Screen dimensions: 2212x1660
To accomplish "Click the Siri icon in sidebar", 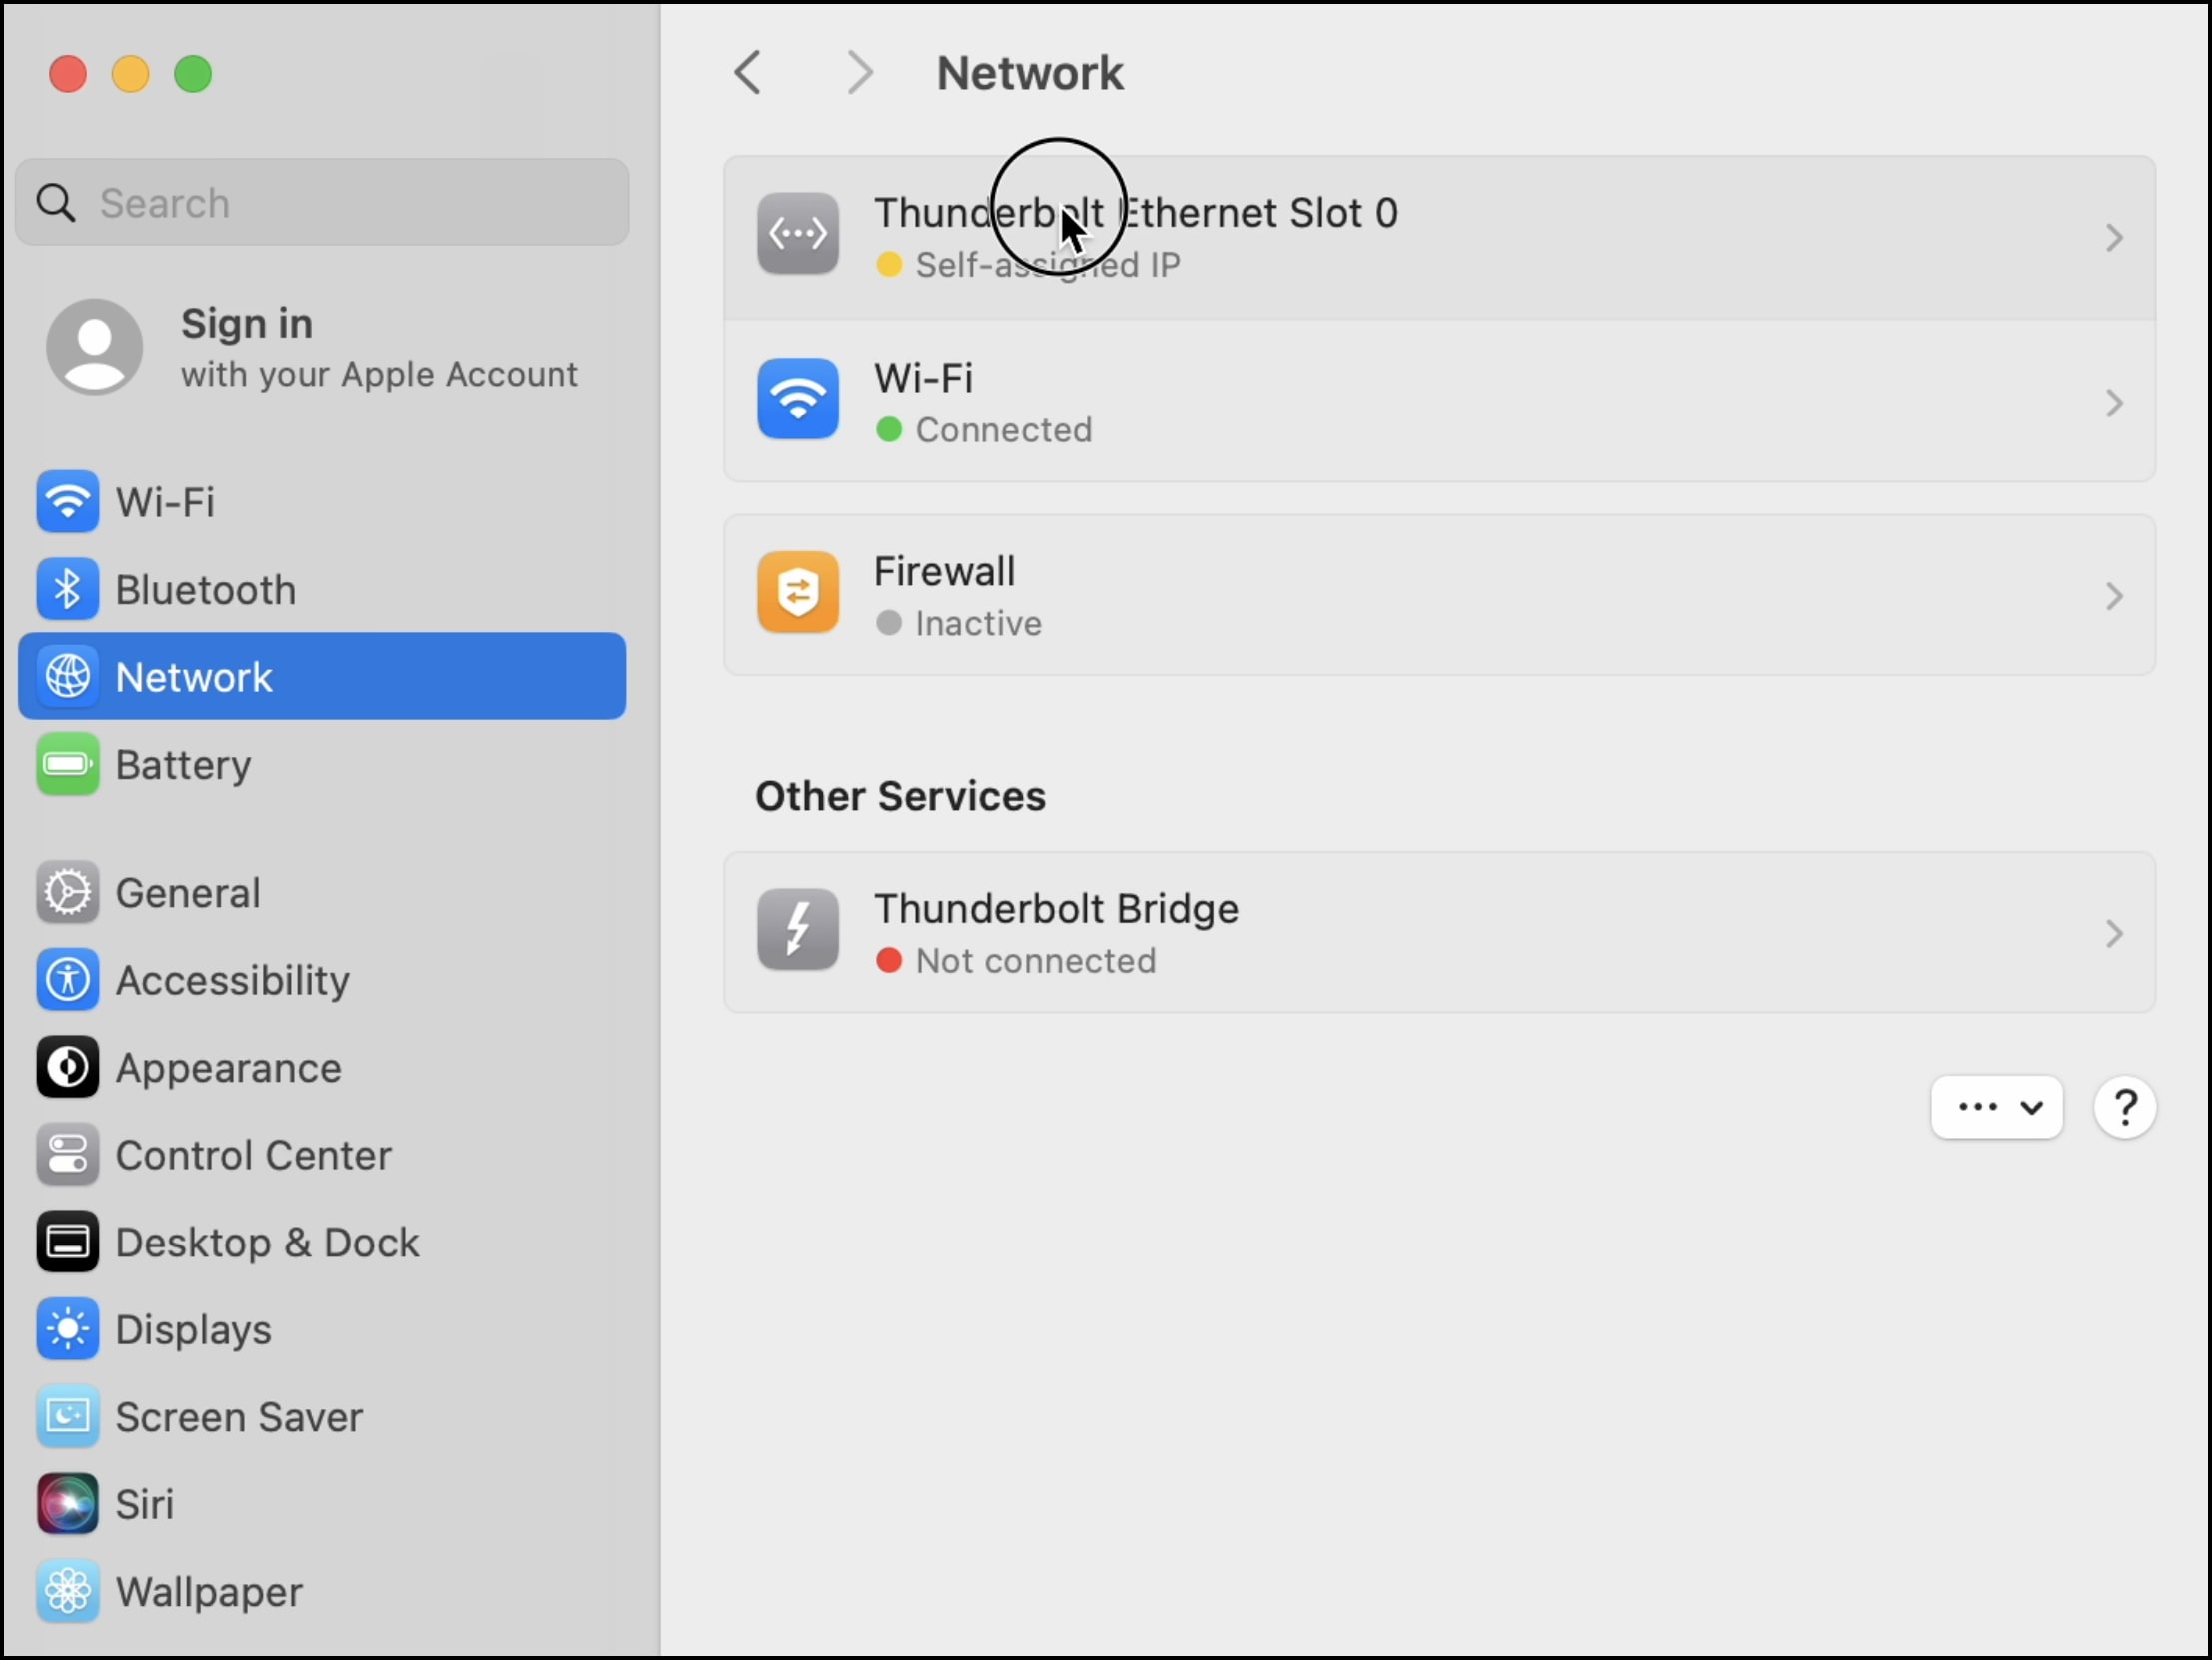I will click(67, 1503).
